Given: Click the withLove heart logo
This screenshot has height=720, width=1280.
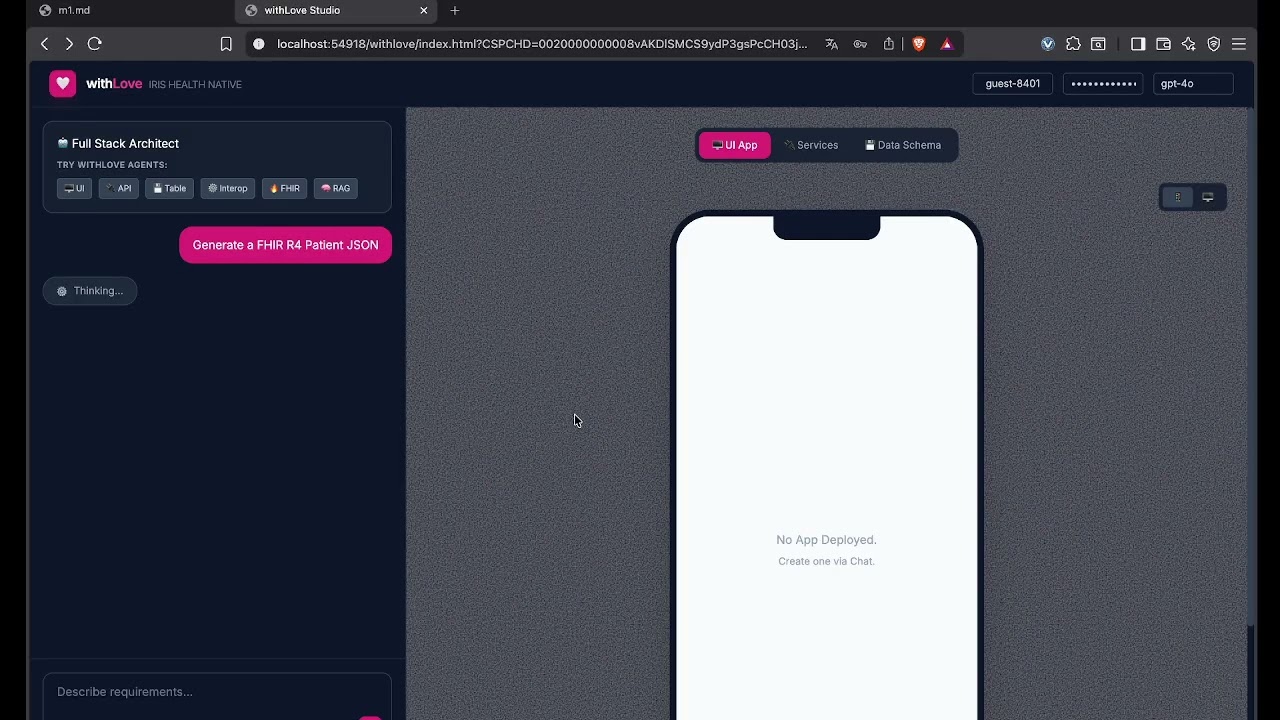Looking at the screenshot, I should tap(62, 84).
